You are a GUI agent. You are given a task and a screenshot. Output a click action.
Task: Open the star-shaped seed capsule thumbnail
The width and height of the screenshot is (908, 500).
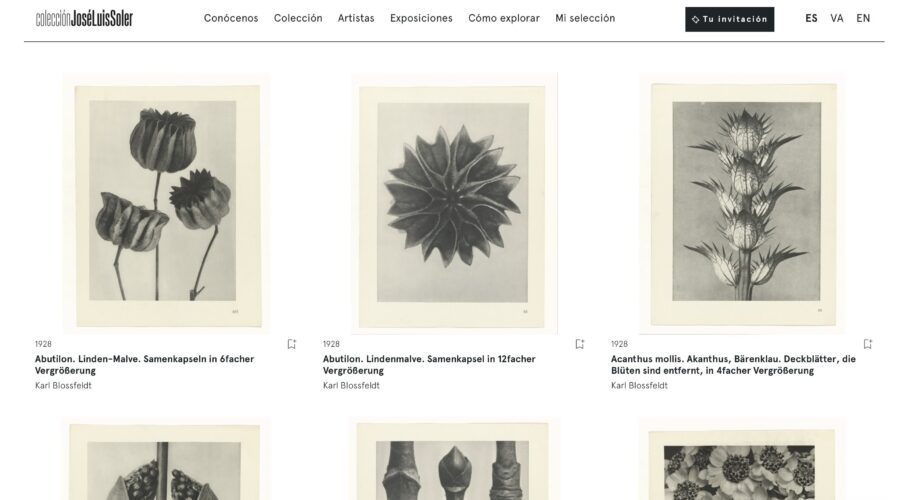click(x=454, y=203)
